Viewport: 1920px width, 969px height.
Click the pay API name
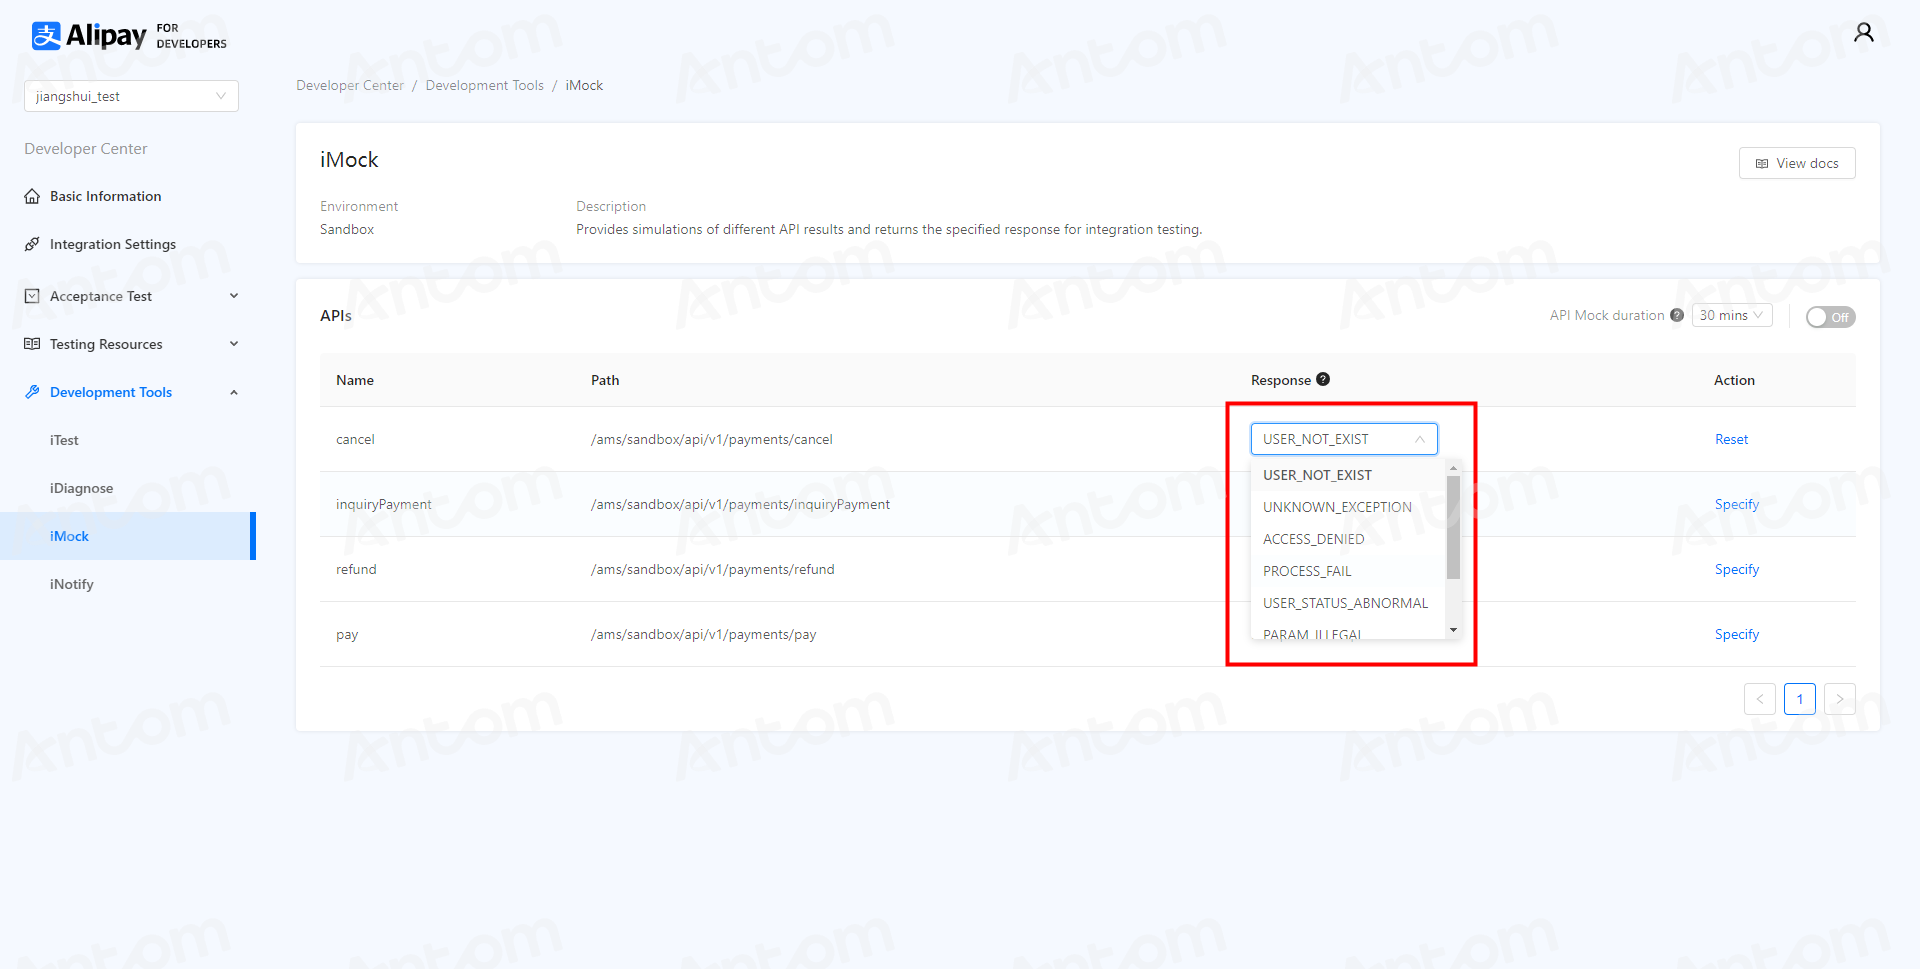(x=347, y=634)
